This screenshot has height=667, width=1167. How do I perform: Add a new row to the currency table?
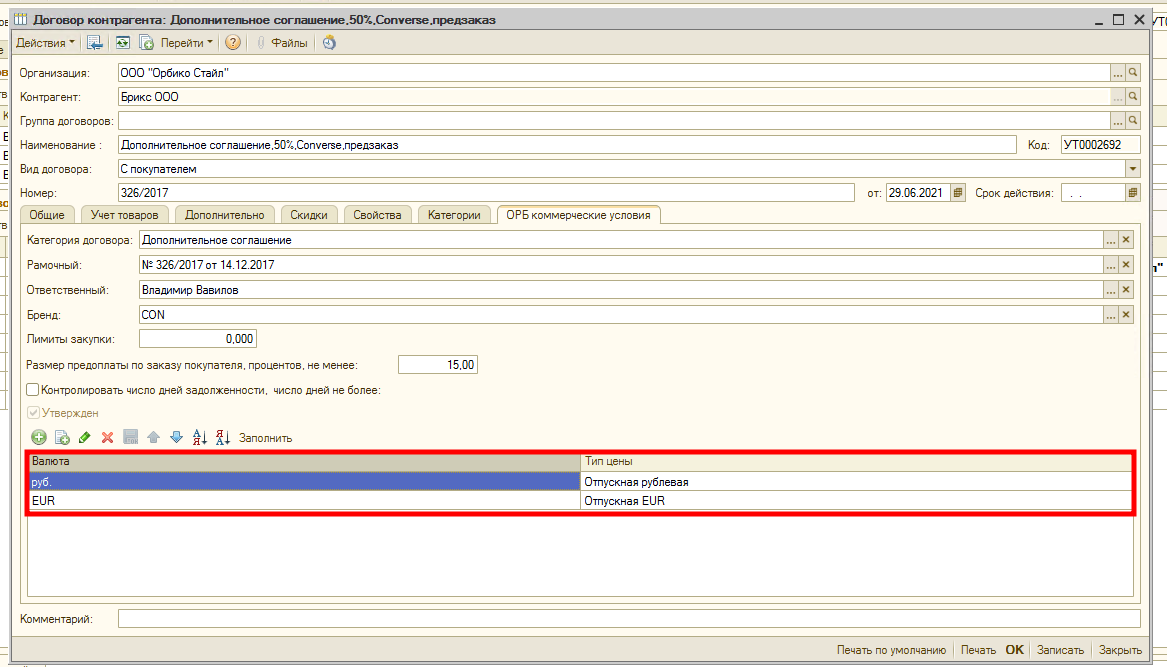coord(39,437)
